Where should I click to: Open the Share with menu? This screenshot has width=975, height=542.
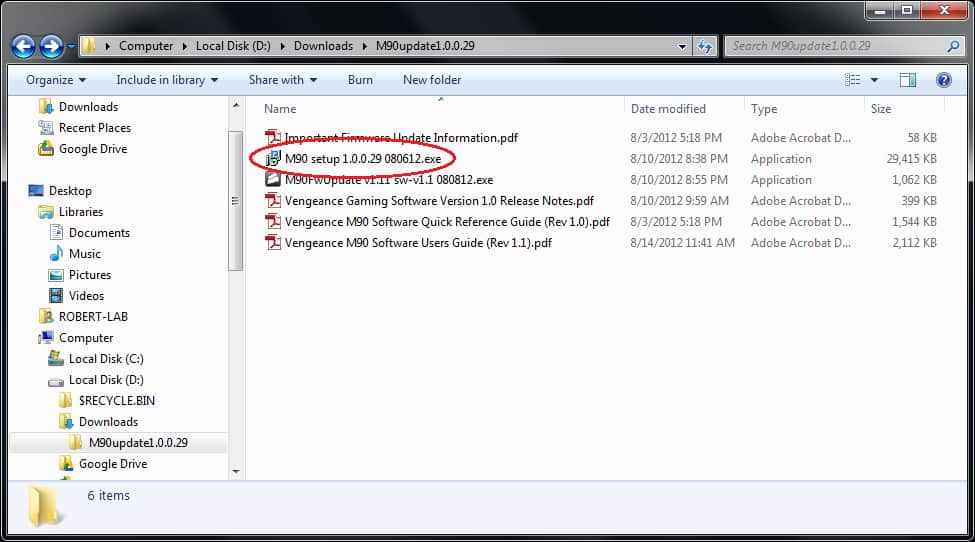(x=283, y=80)
